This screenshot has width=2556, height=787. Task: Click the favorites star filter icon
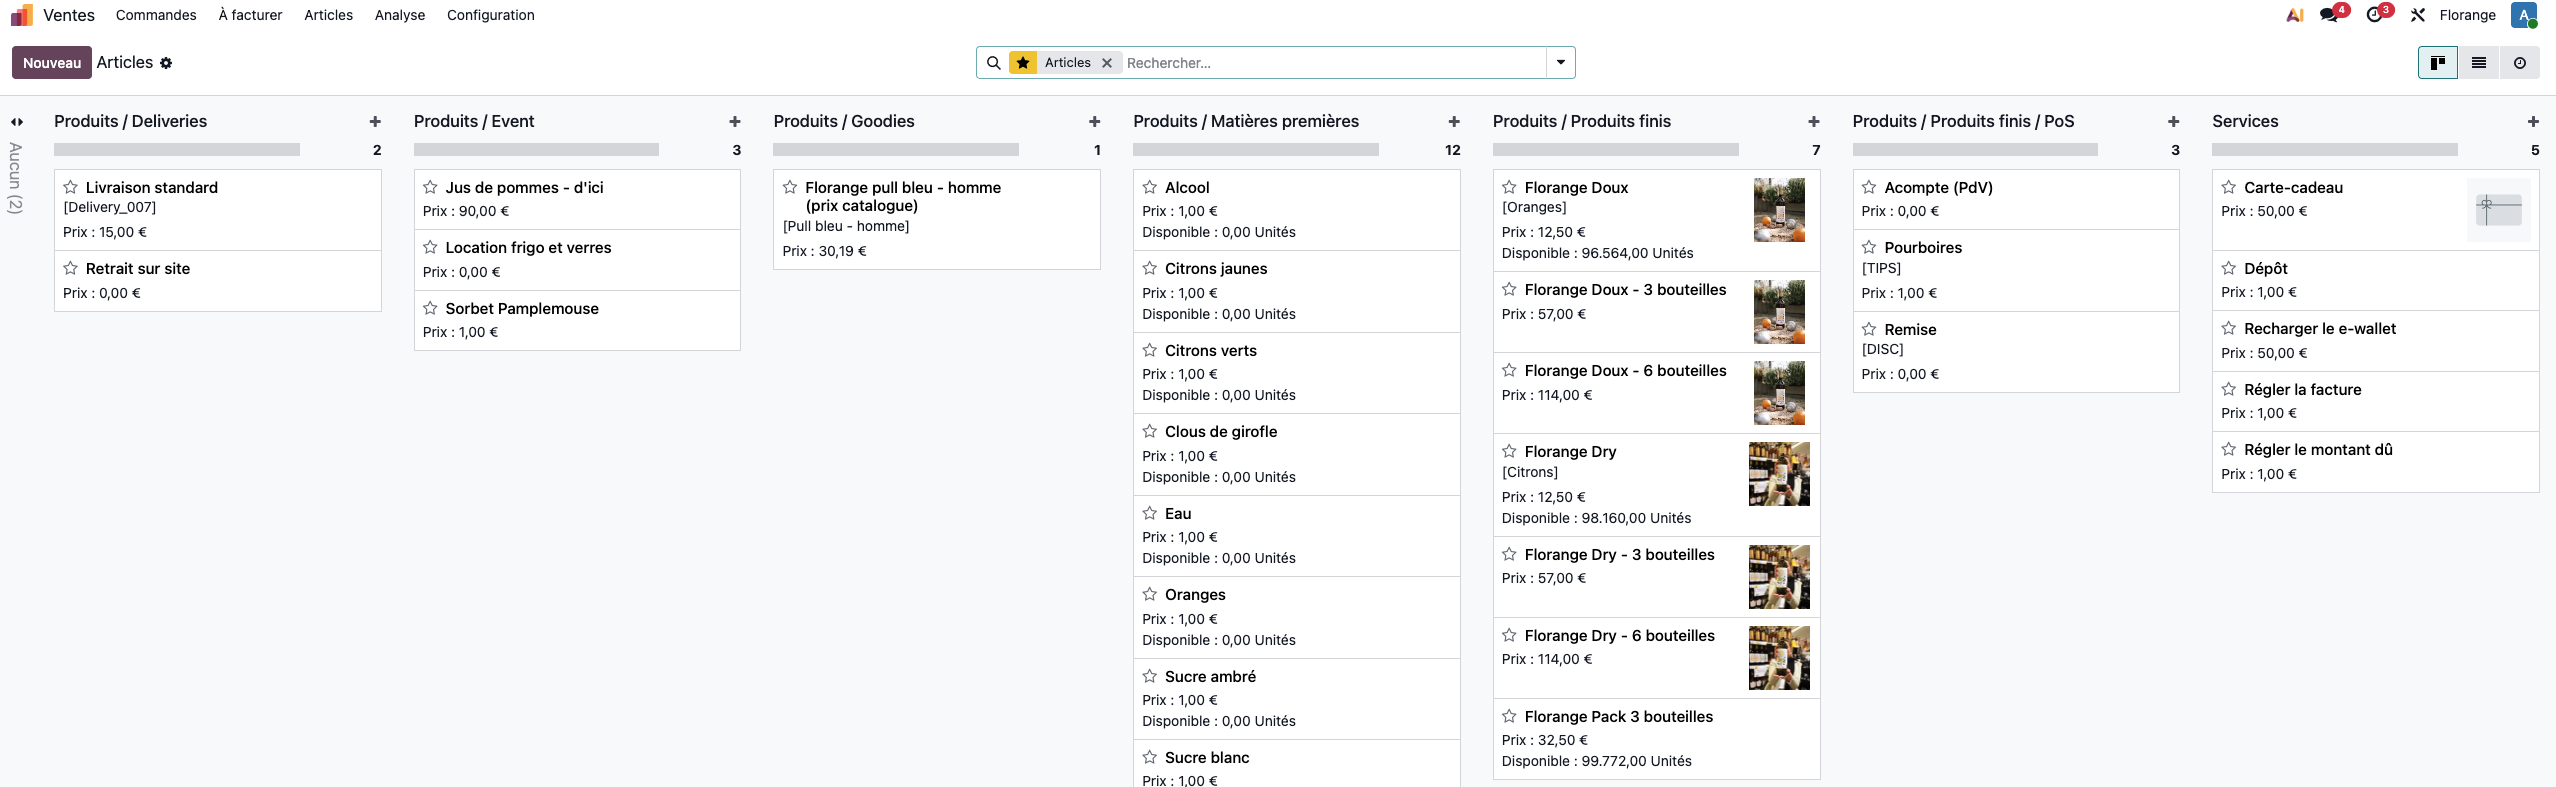tap(1023, 63)
